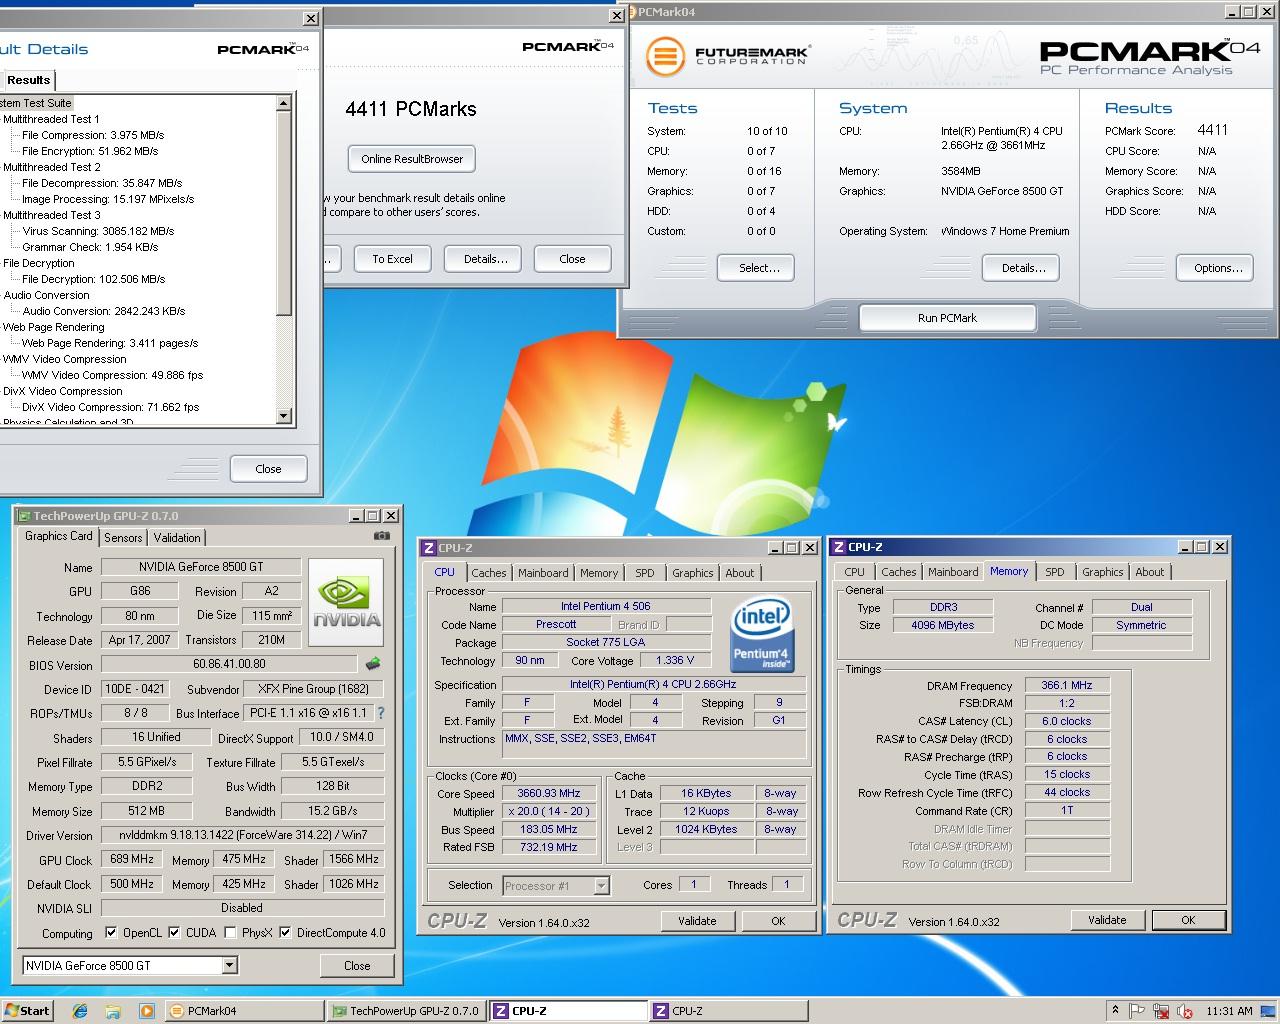Image resolution: width=1280 pixels, height=1024 pixels.
Task: Click Close button in GPU-Z window
Action: click(357, 965)
